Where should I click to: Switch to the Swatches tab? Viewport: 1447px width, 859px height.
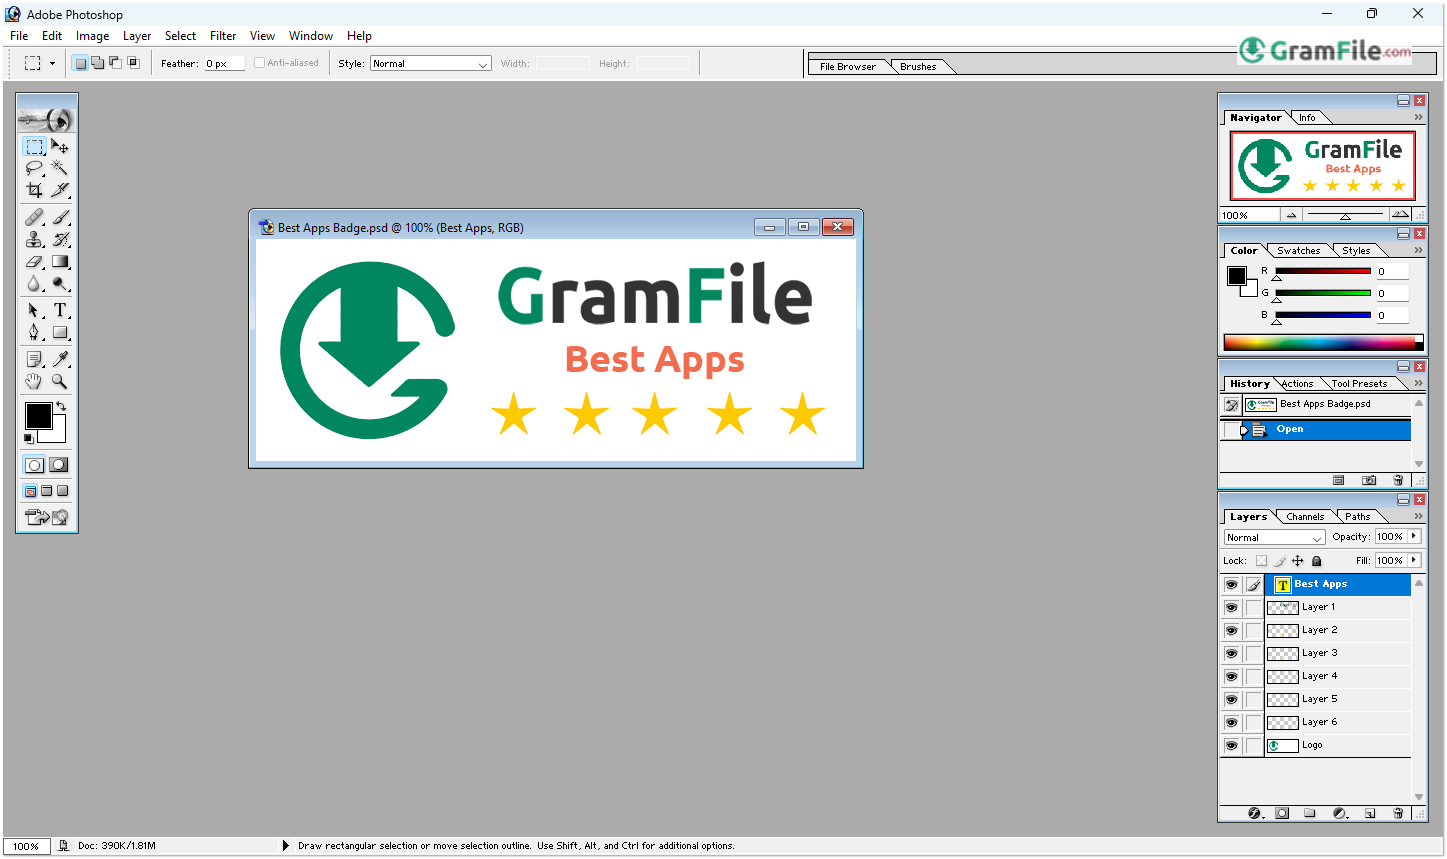tap(1298, 251)
